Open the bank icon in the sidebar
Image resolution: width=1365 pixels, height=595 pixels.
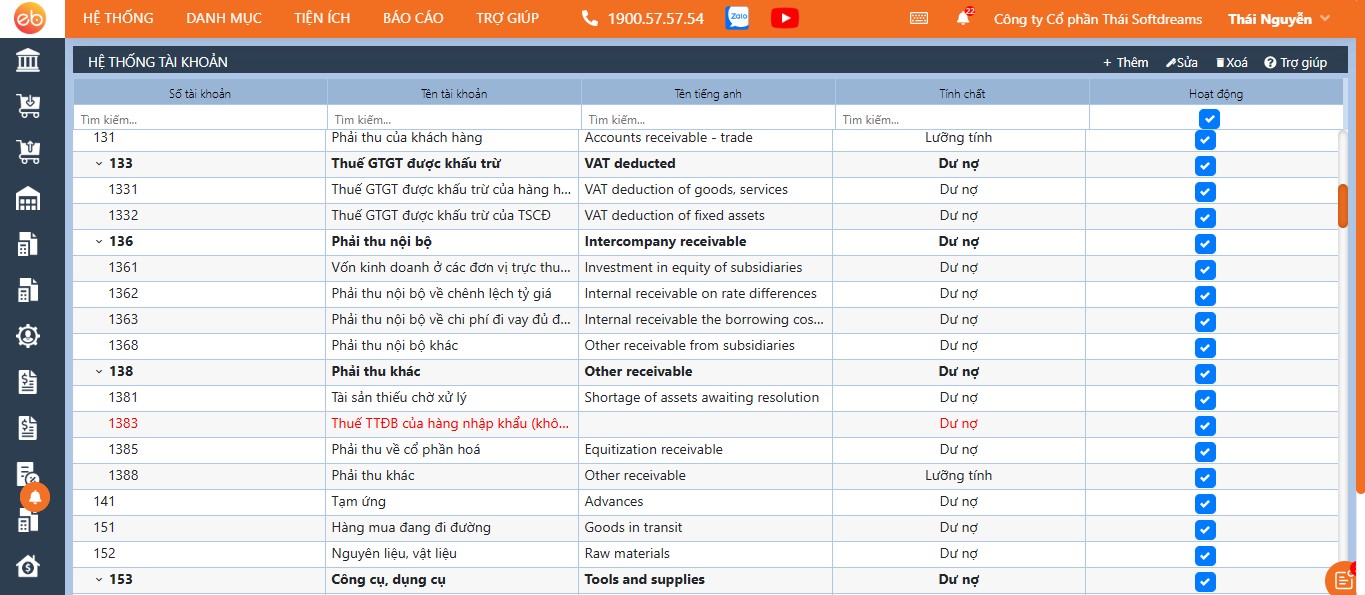tap(28, 62)
